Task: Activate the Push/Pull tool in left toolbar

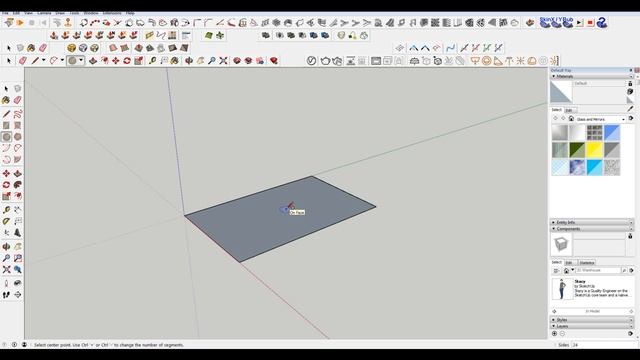Action: pos(17,174)
